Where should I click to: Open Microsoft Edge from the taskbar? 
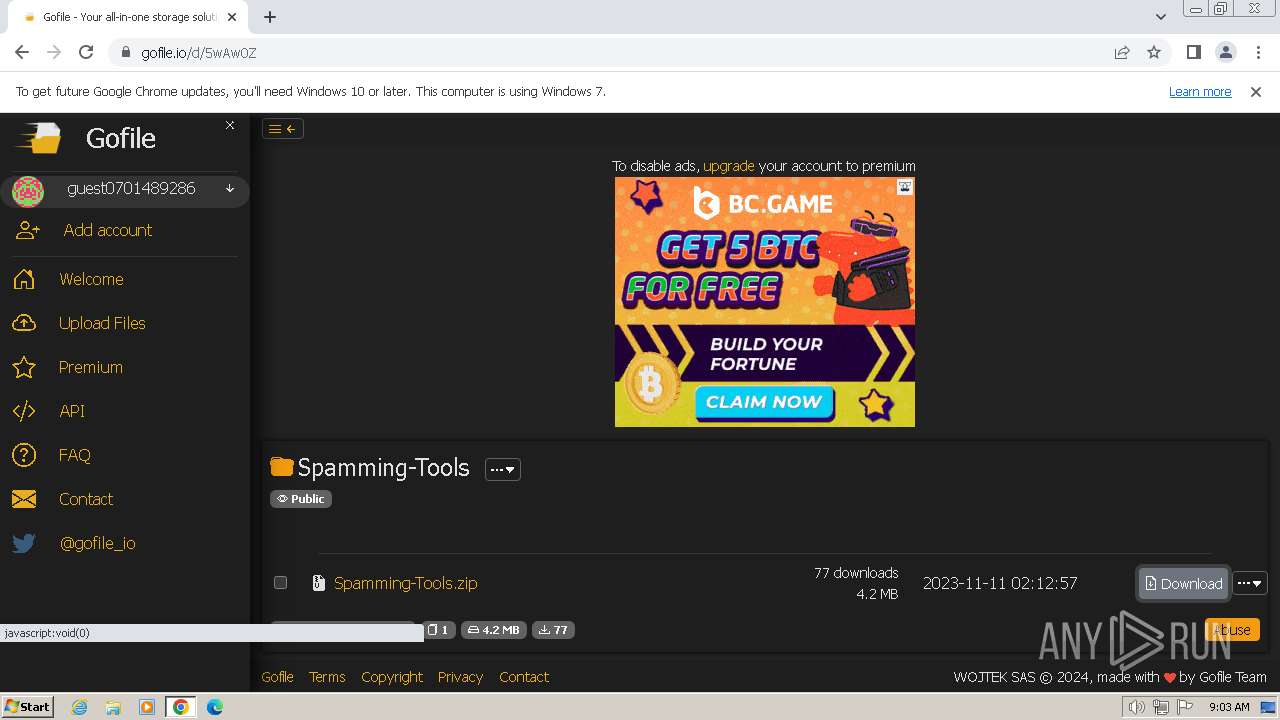pyautogui.click(x=215, y=707)
